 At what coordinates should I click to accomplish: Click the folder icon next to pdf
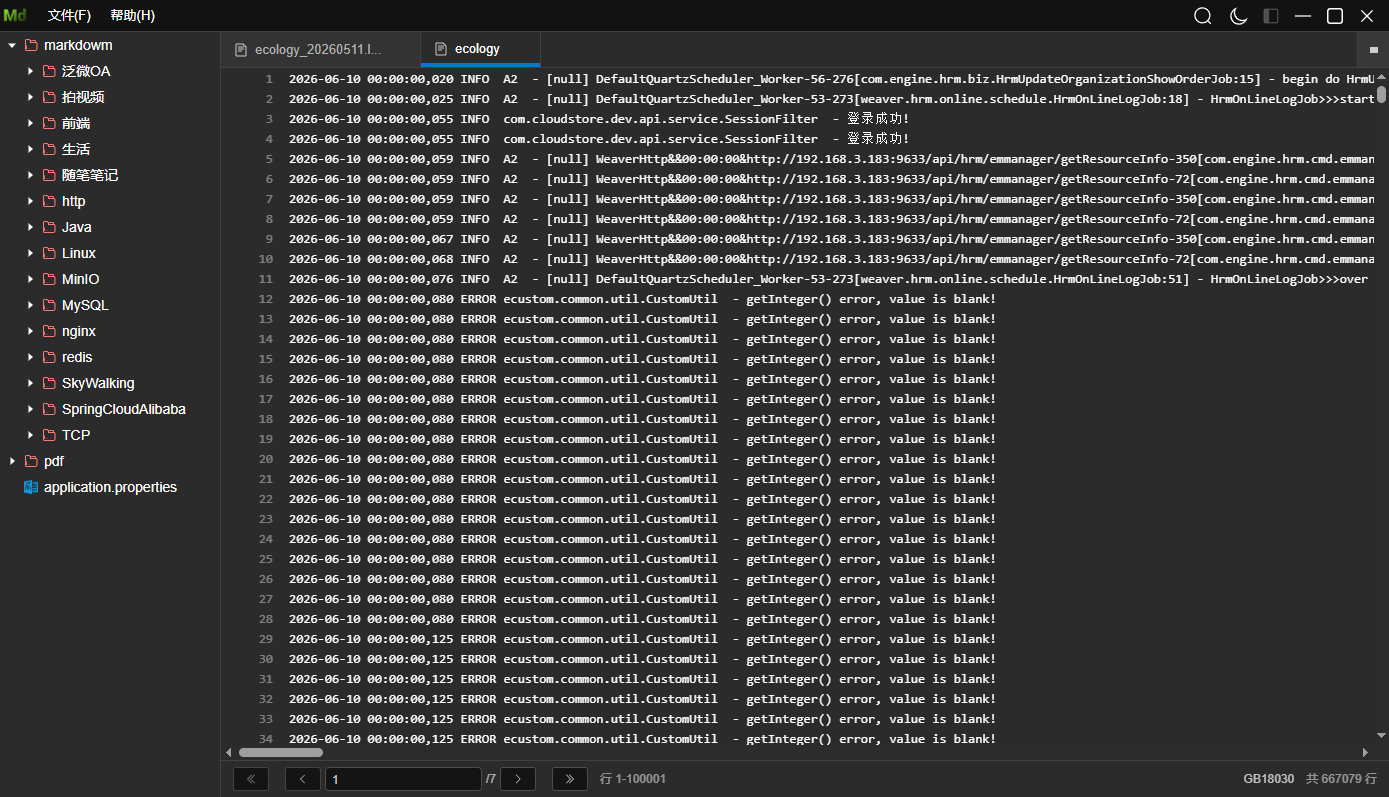(x=31, y=461)
